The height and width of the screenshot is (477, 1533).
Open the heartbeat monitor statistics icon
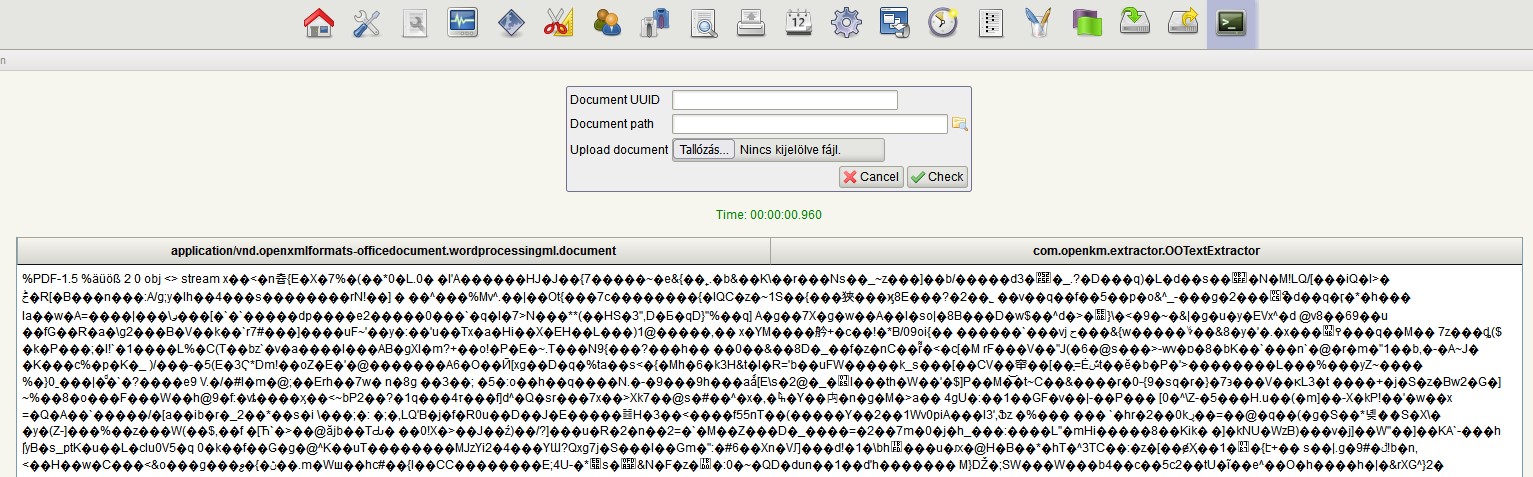pyautogui.click(x=463, y=23)
